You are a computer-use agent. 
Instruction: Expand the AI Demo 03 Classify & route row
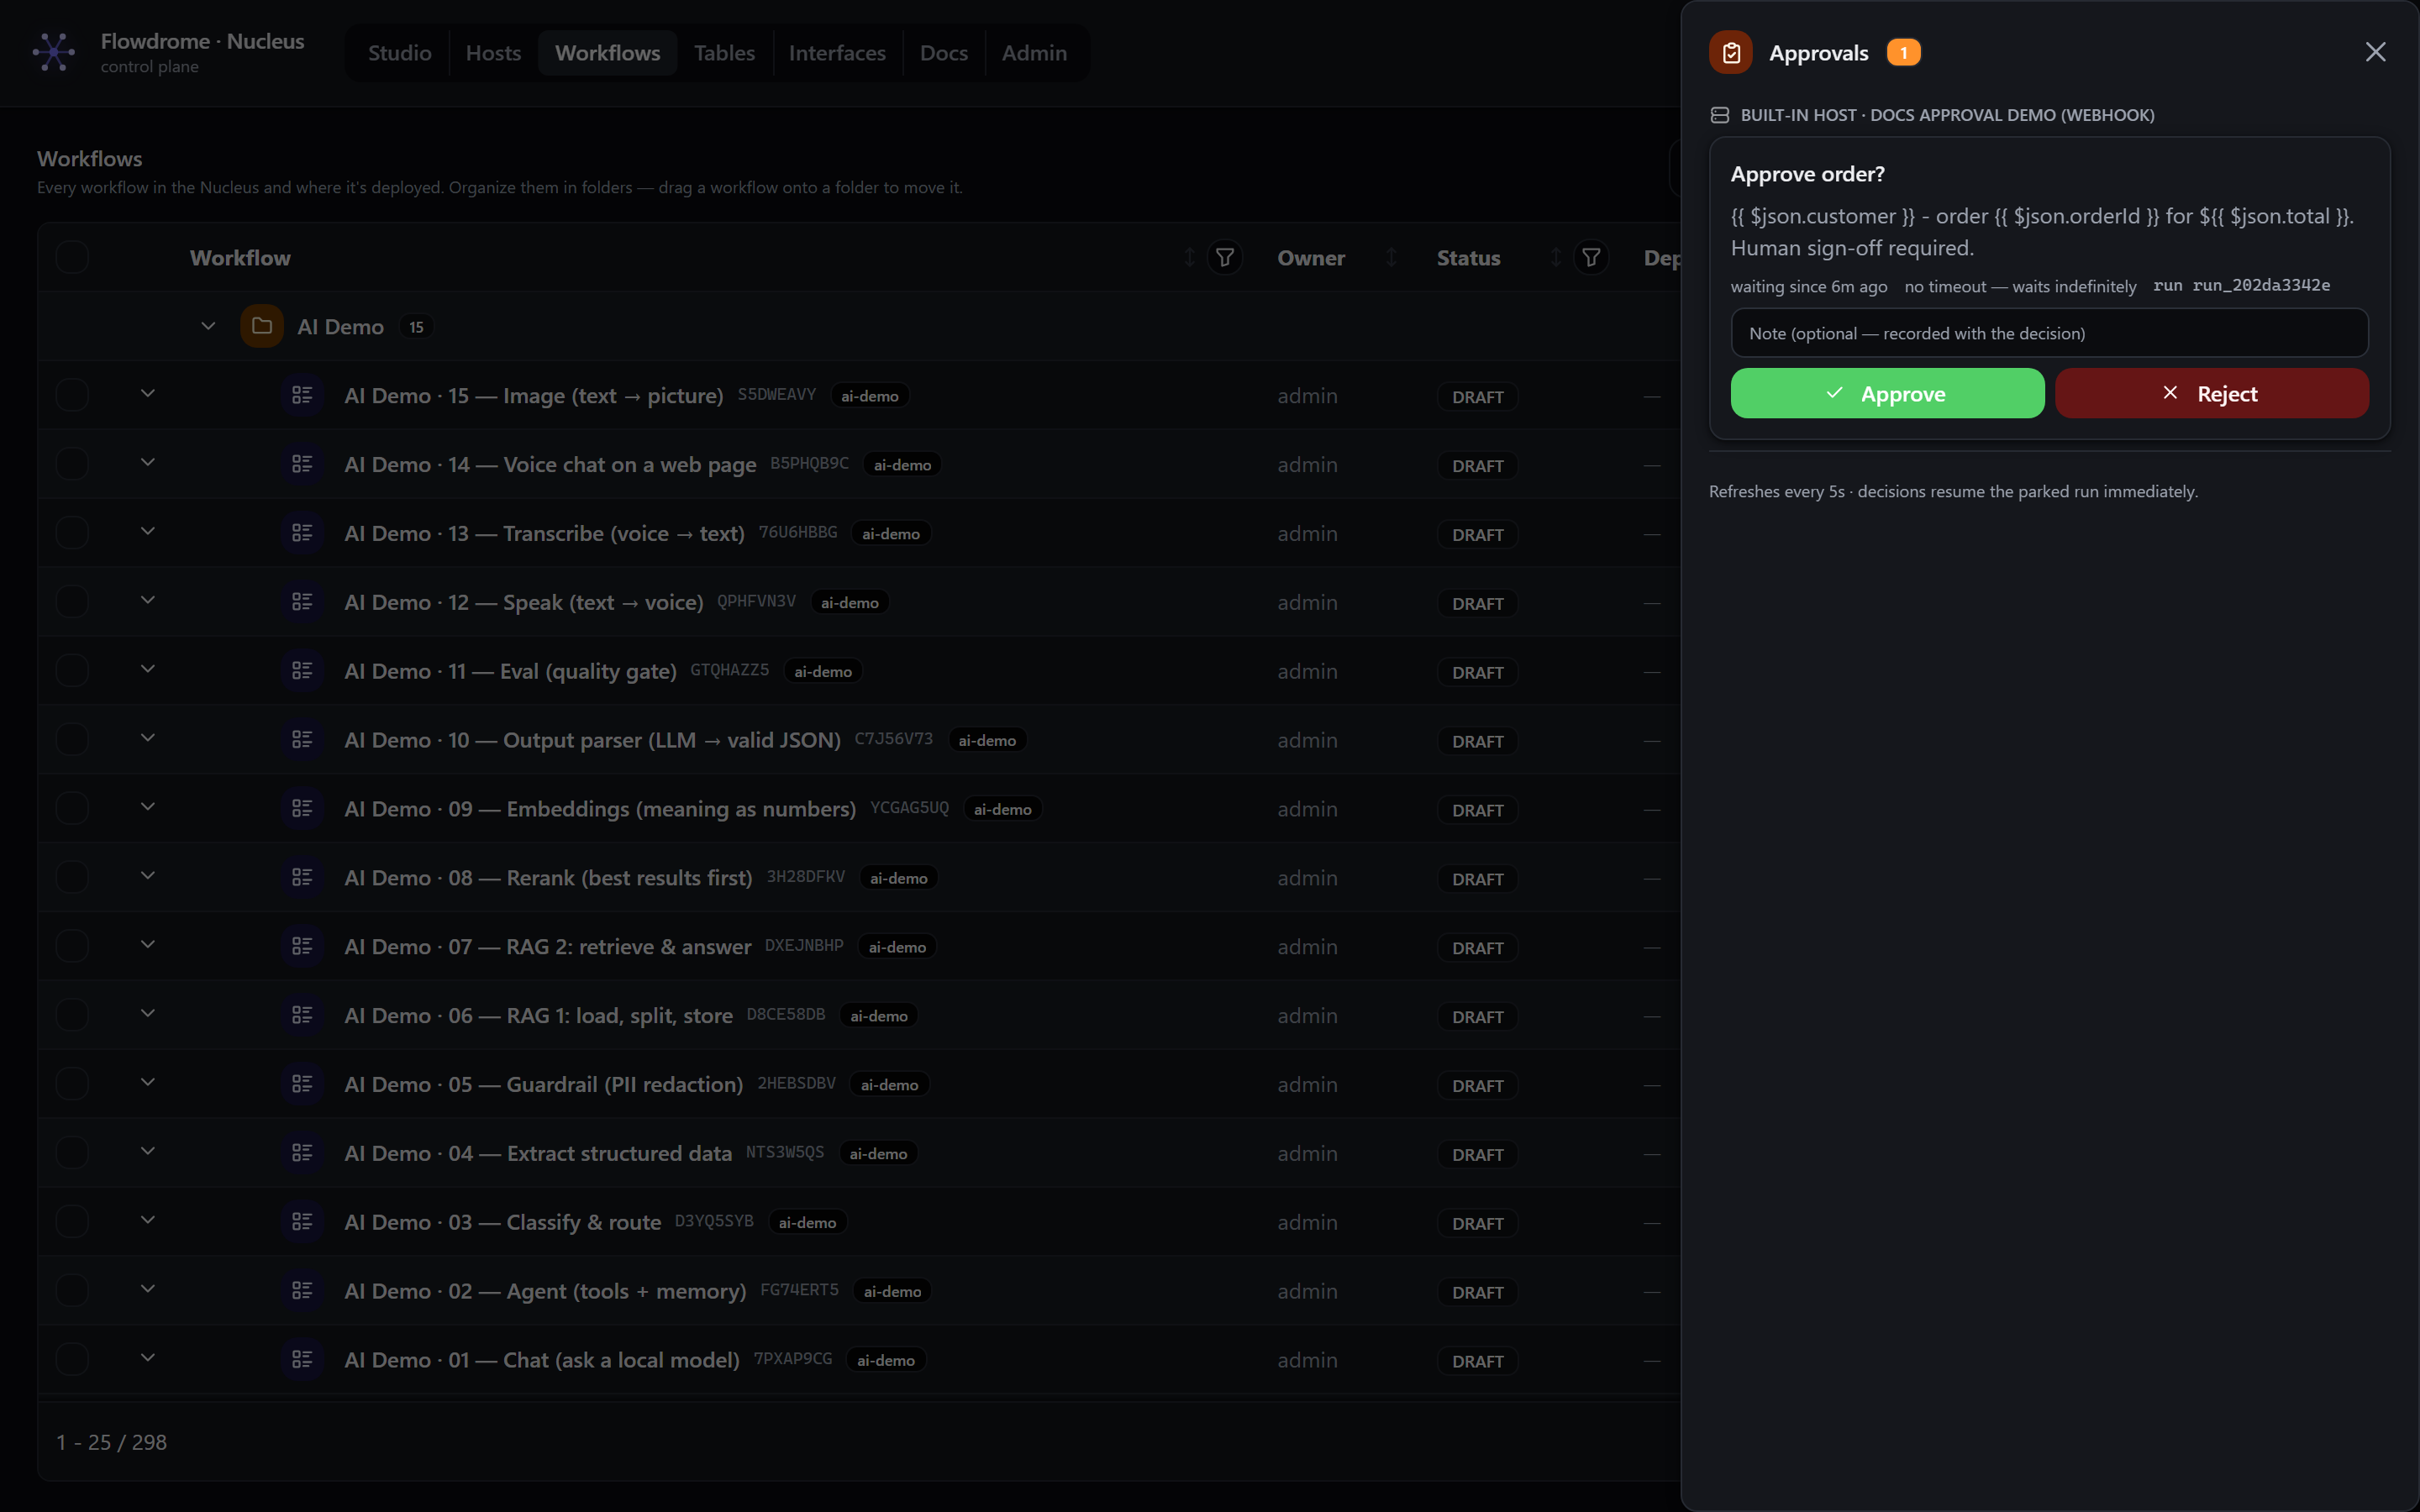coord(148,1220)
